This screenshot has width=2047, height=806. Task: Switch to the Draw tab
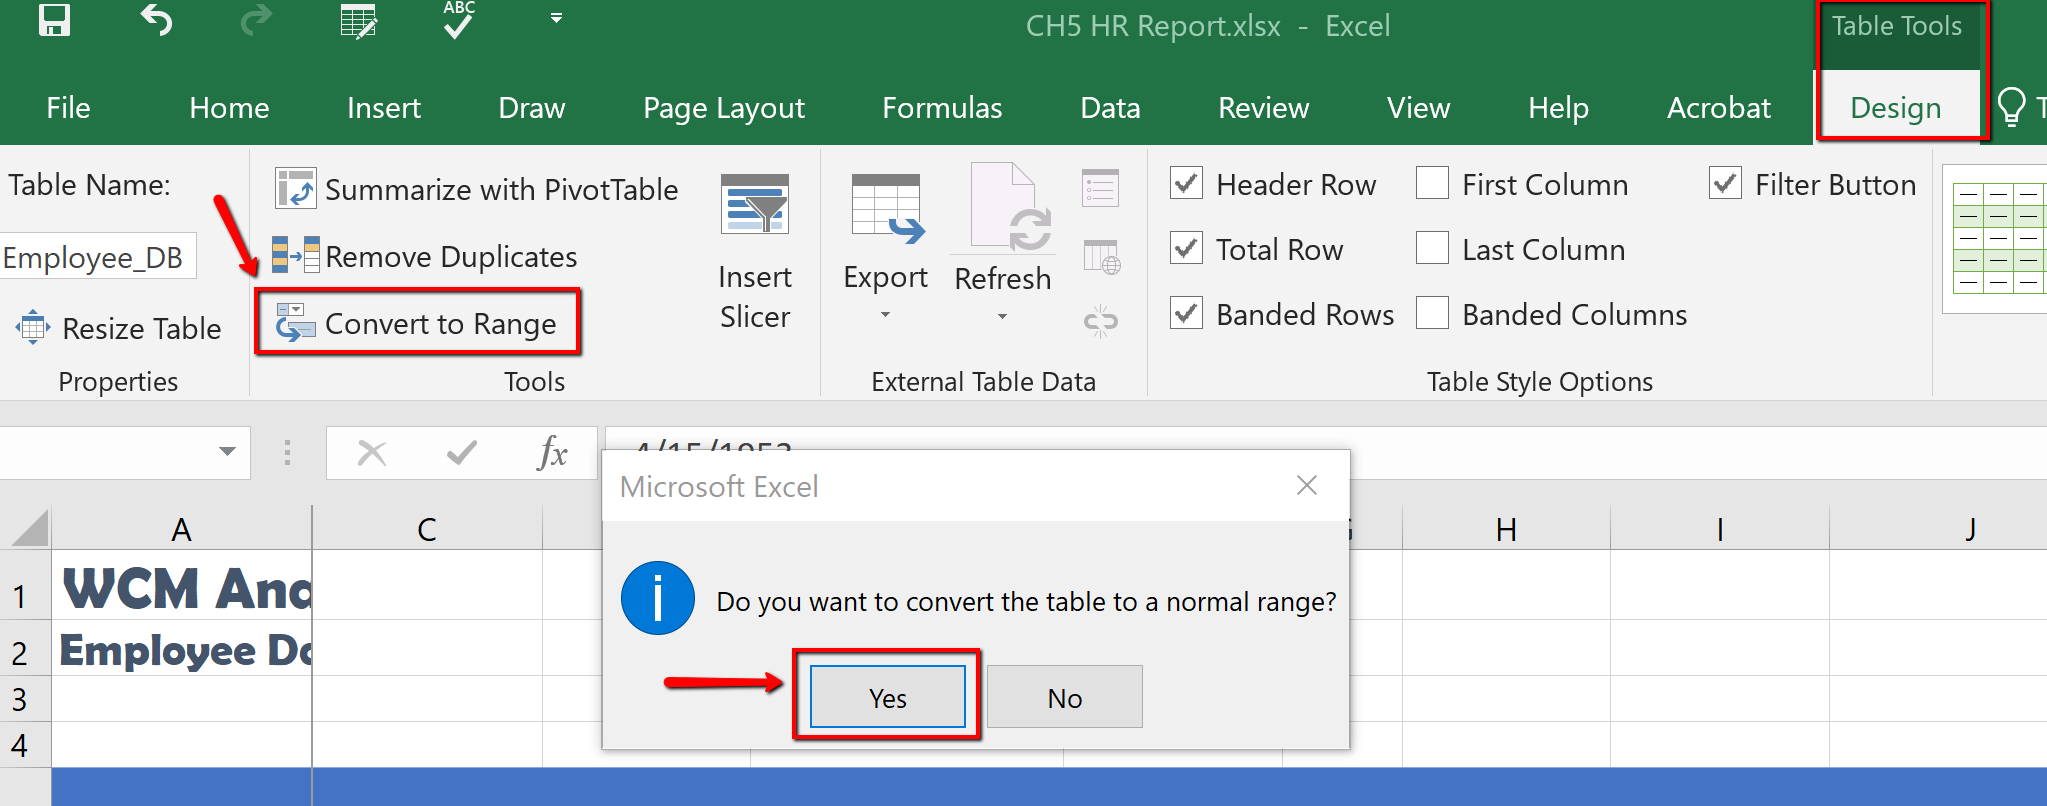(x=532, y=107)
